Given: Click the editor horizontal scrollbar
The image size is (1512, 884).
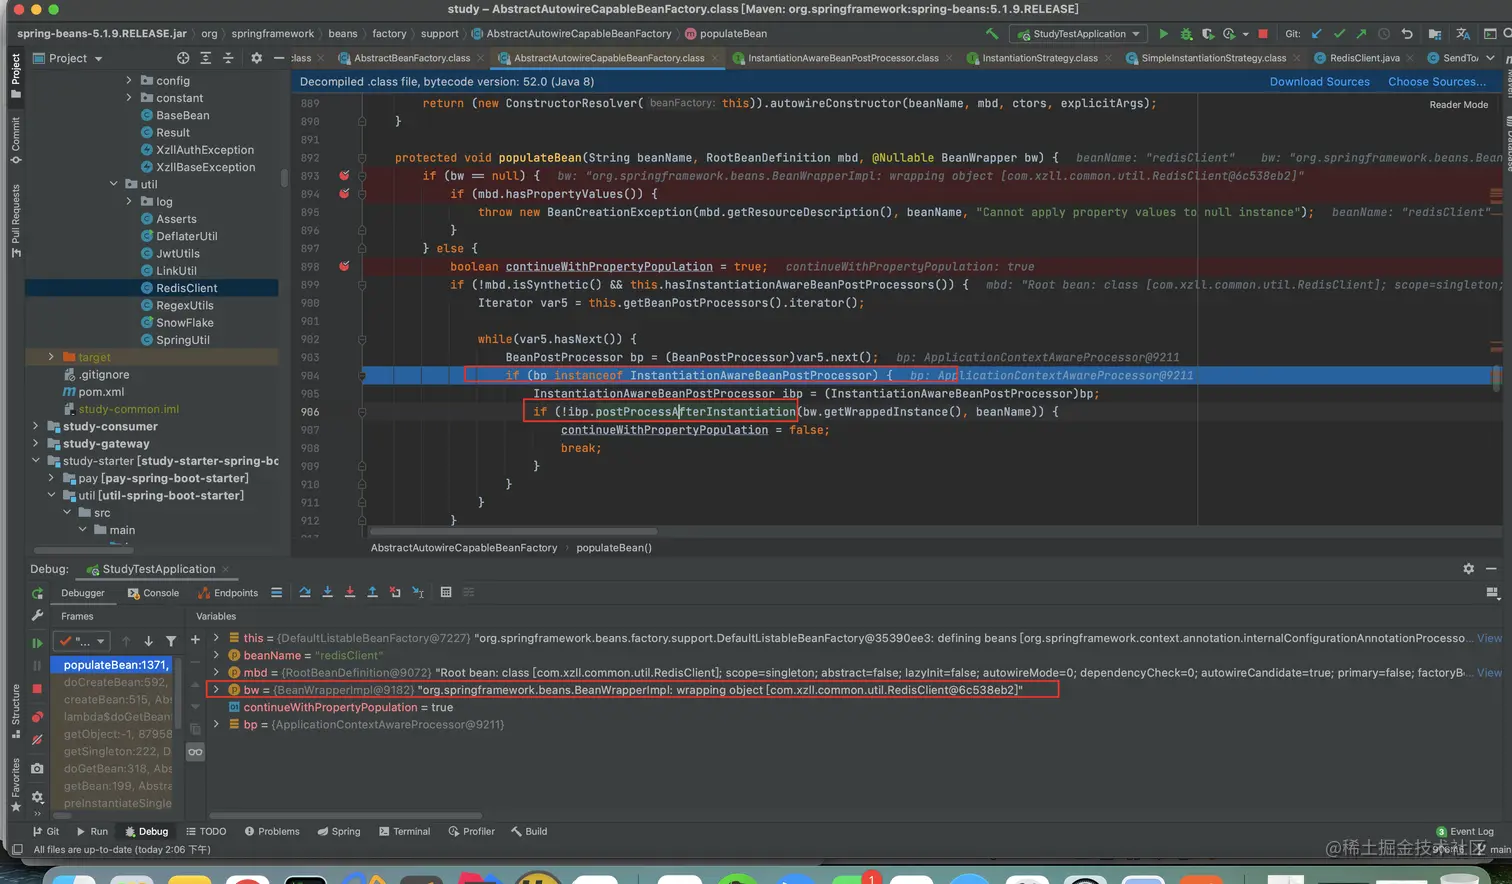Looking at the screenshot, I should [x=513, y=531].
